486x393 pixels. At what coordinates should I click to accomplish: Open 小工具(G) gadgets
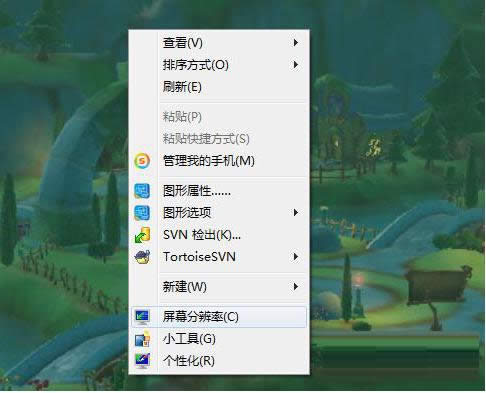tap(219, 339)
